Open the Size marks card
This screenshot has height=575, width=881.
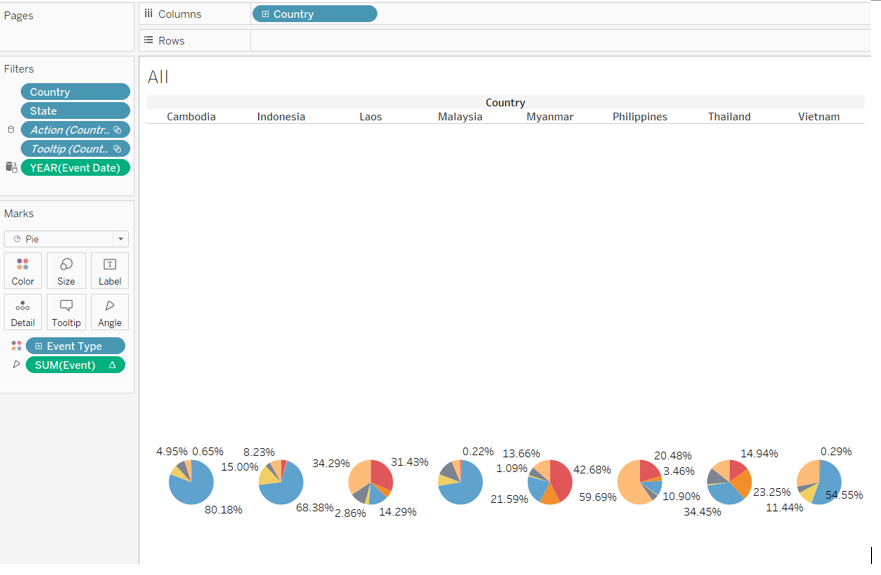[66, 271]
